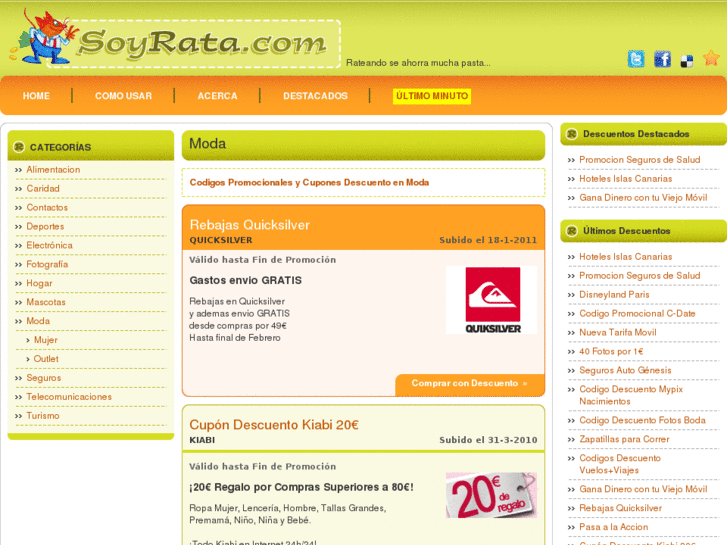Open Seguros Auto Génesis link
This screenshot has width=727, height=545.
click(x=625, y=371)
